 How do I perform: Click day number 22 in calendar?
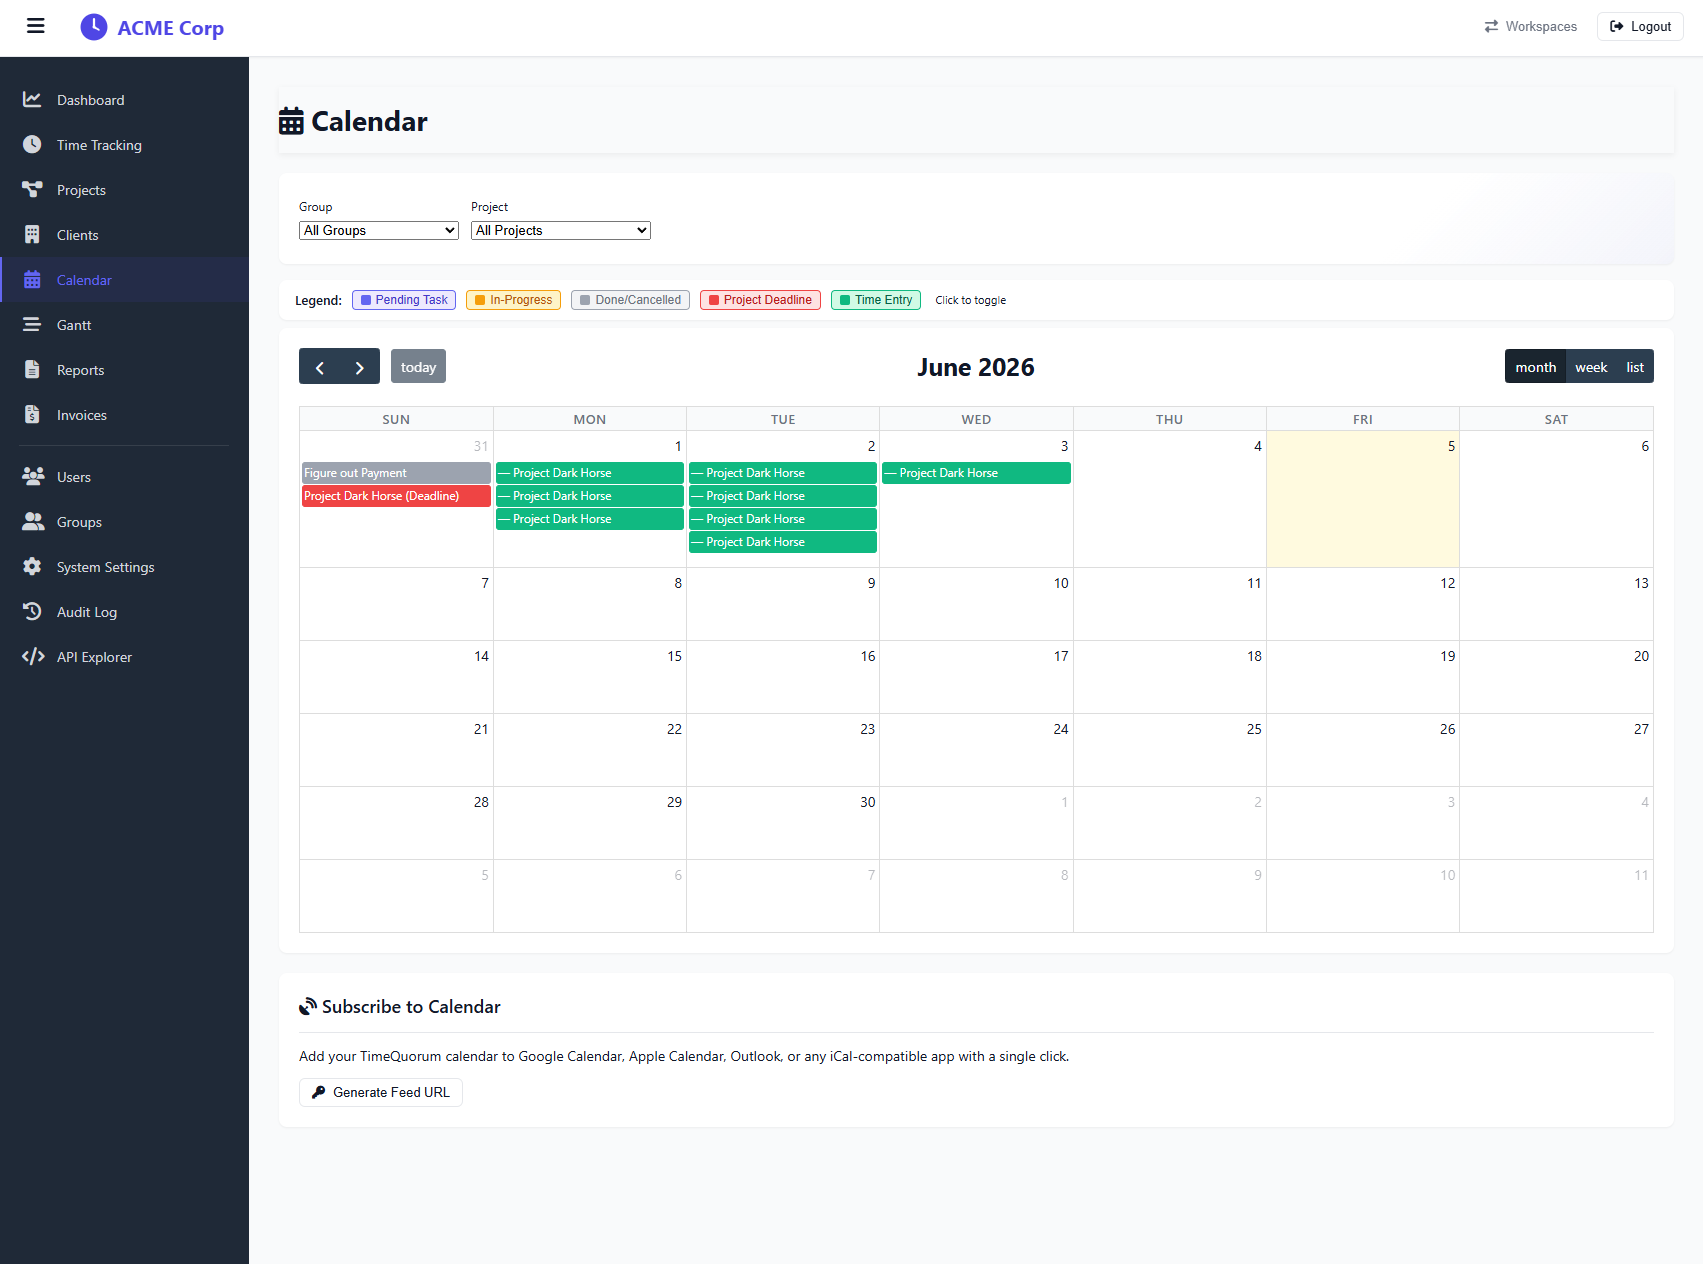click(674, 729)
